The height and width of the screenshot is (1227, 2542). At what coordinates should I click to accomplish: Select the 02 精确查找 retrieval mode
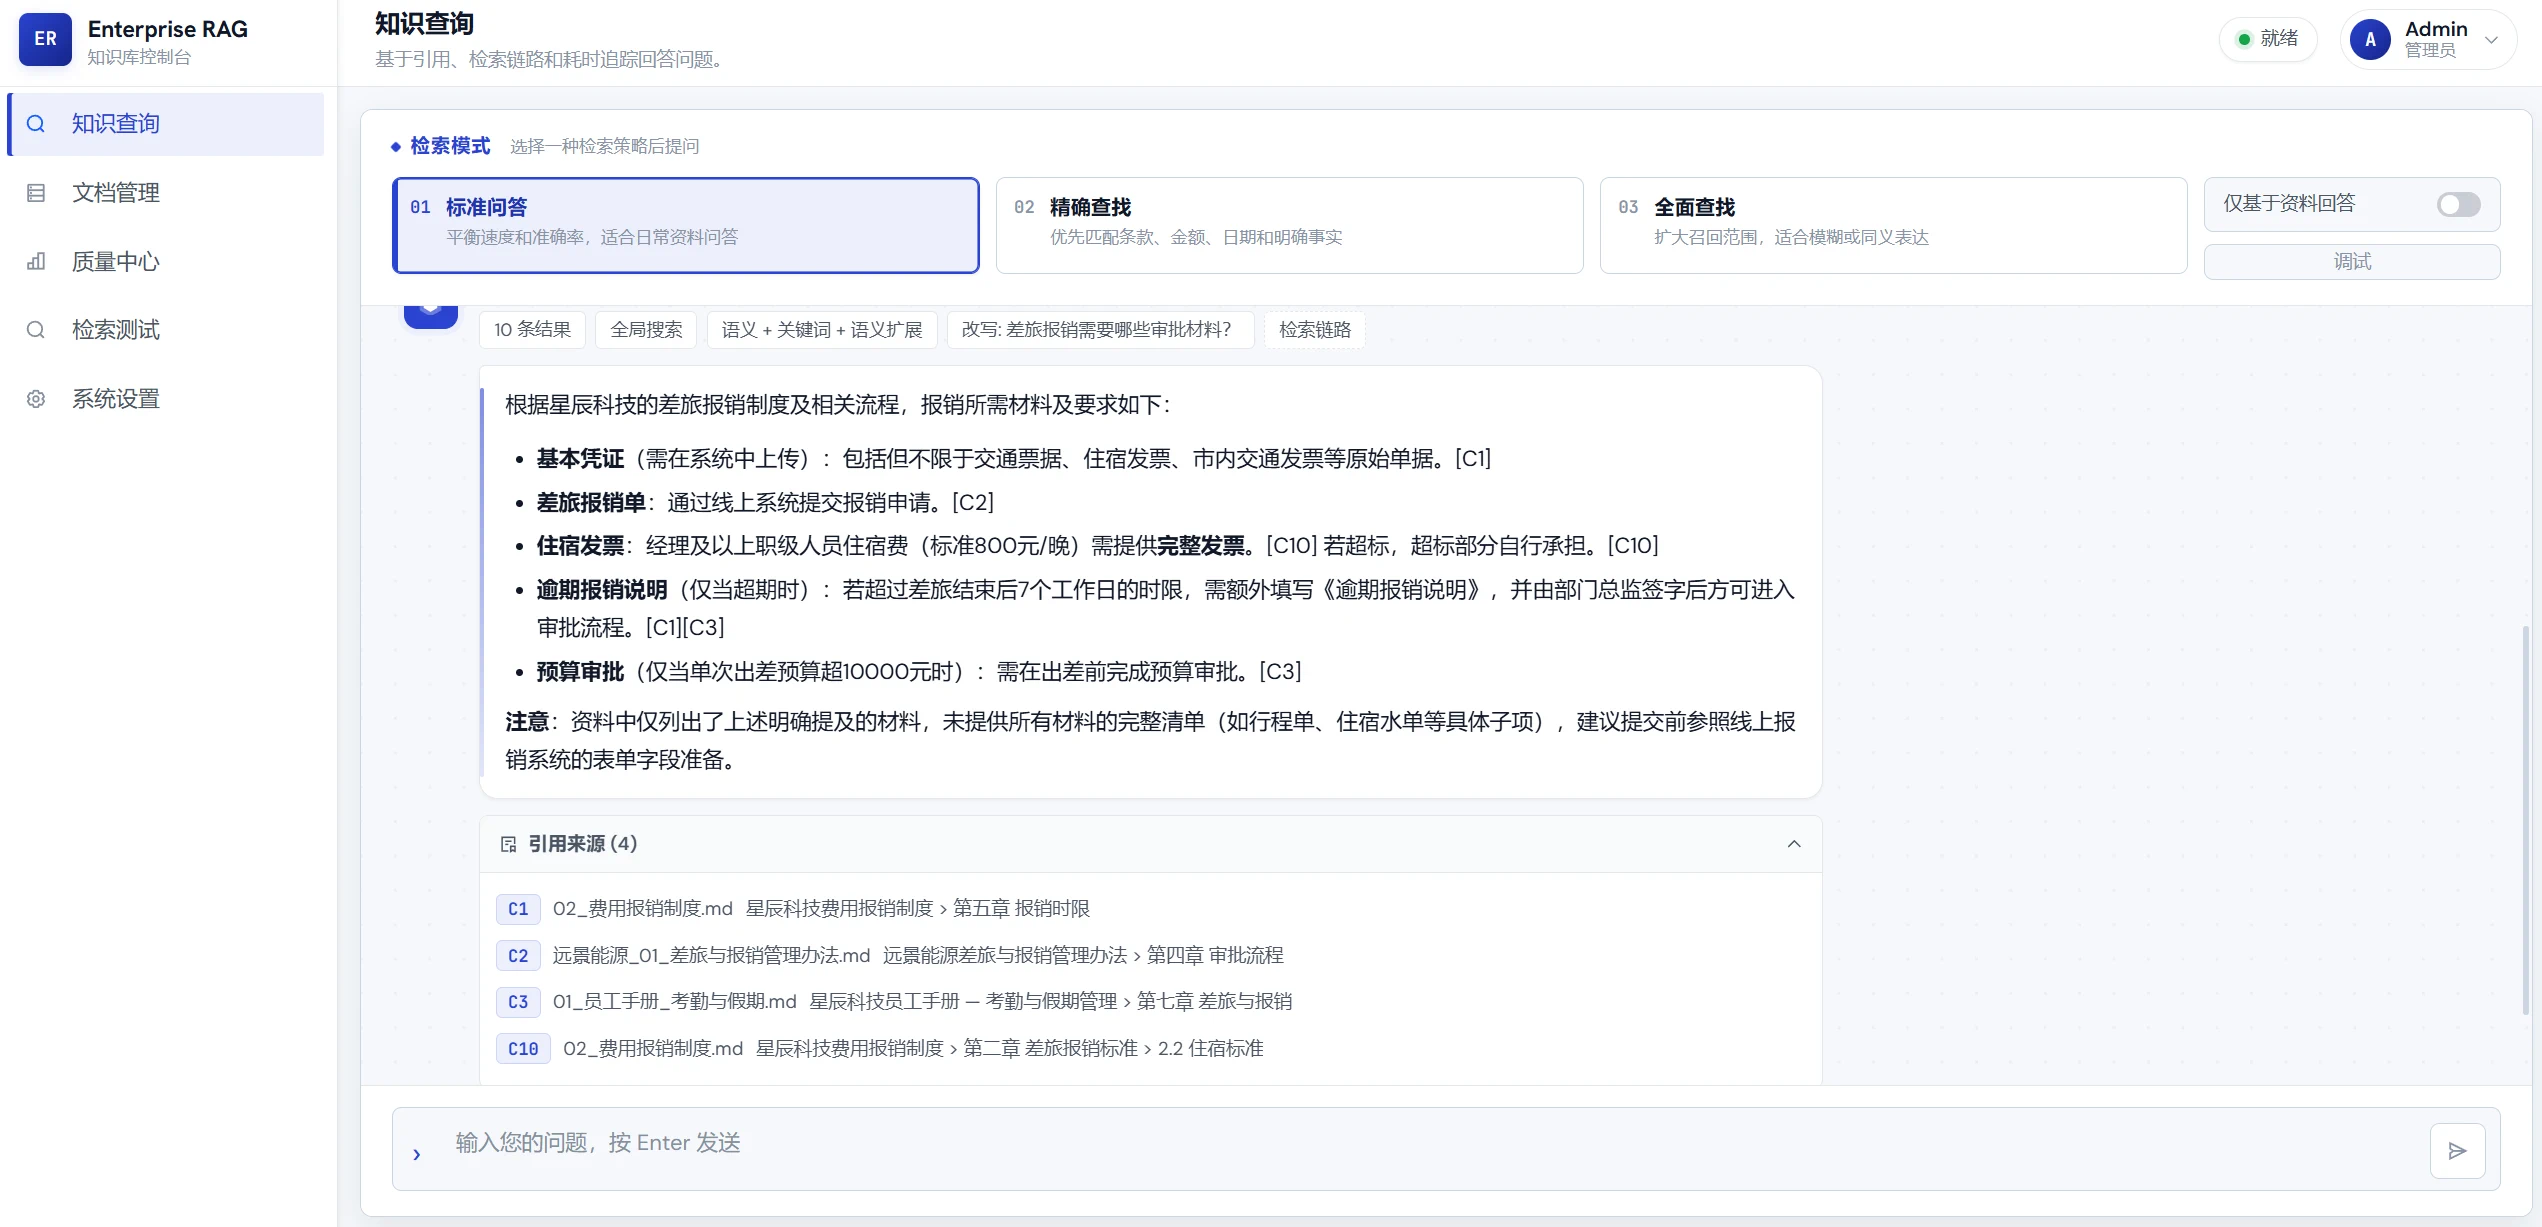pos(1290,225)
